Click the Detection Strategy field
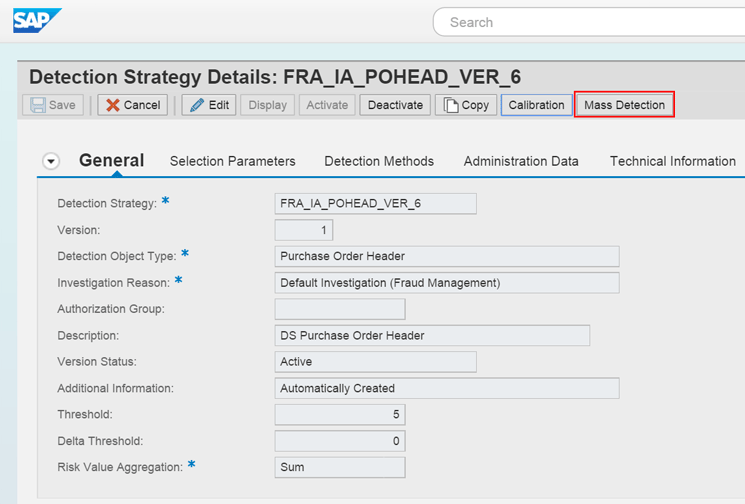The image size is (745, 504). [x=375, y=204]
